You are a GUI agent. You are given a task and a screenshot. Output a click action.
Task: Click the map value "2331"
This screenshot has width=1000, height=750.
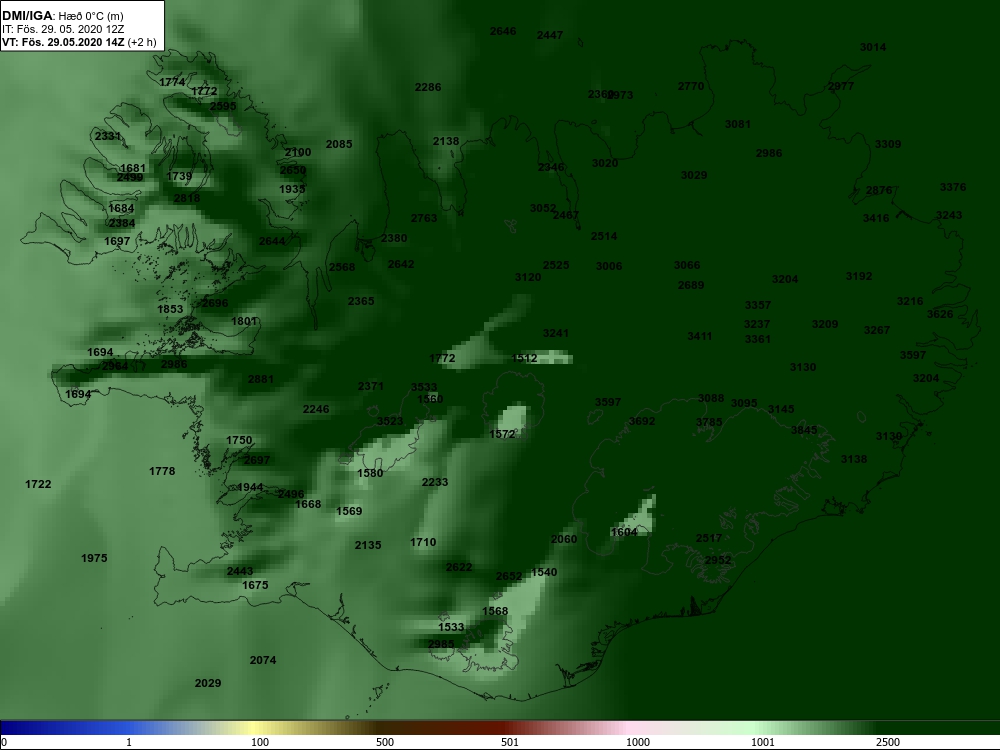(108, 136)
